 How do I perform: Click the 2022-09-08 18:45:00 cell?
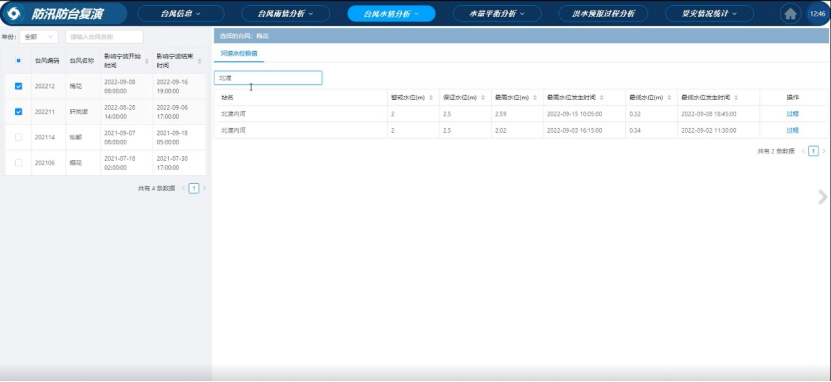[x=708, y=114]
